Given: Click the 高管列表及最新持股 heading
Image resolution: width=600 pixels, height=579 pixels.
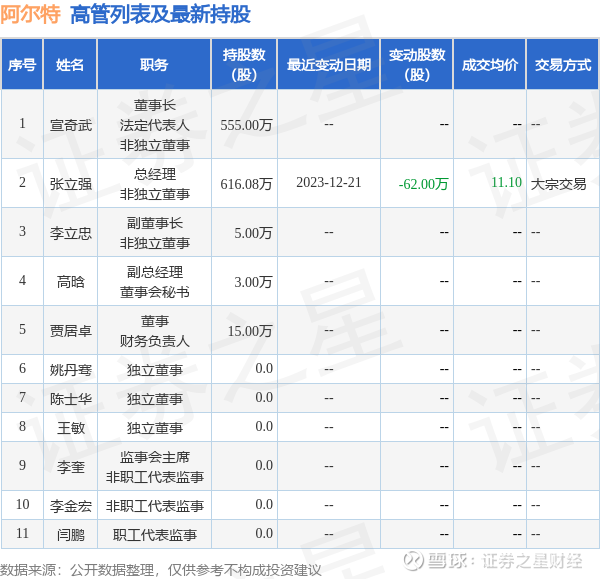Looking at the screenshot, I should (160, 15).
